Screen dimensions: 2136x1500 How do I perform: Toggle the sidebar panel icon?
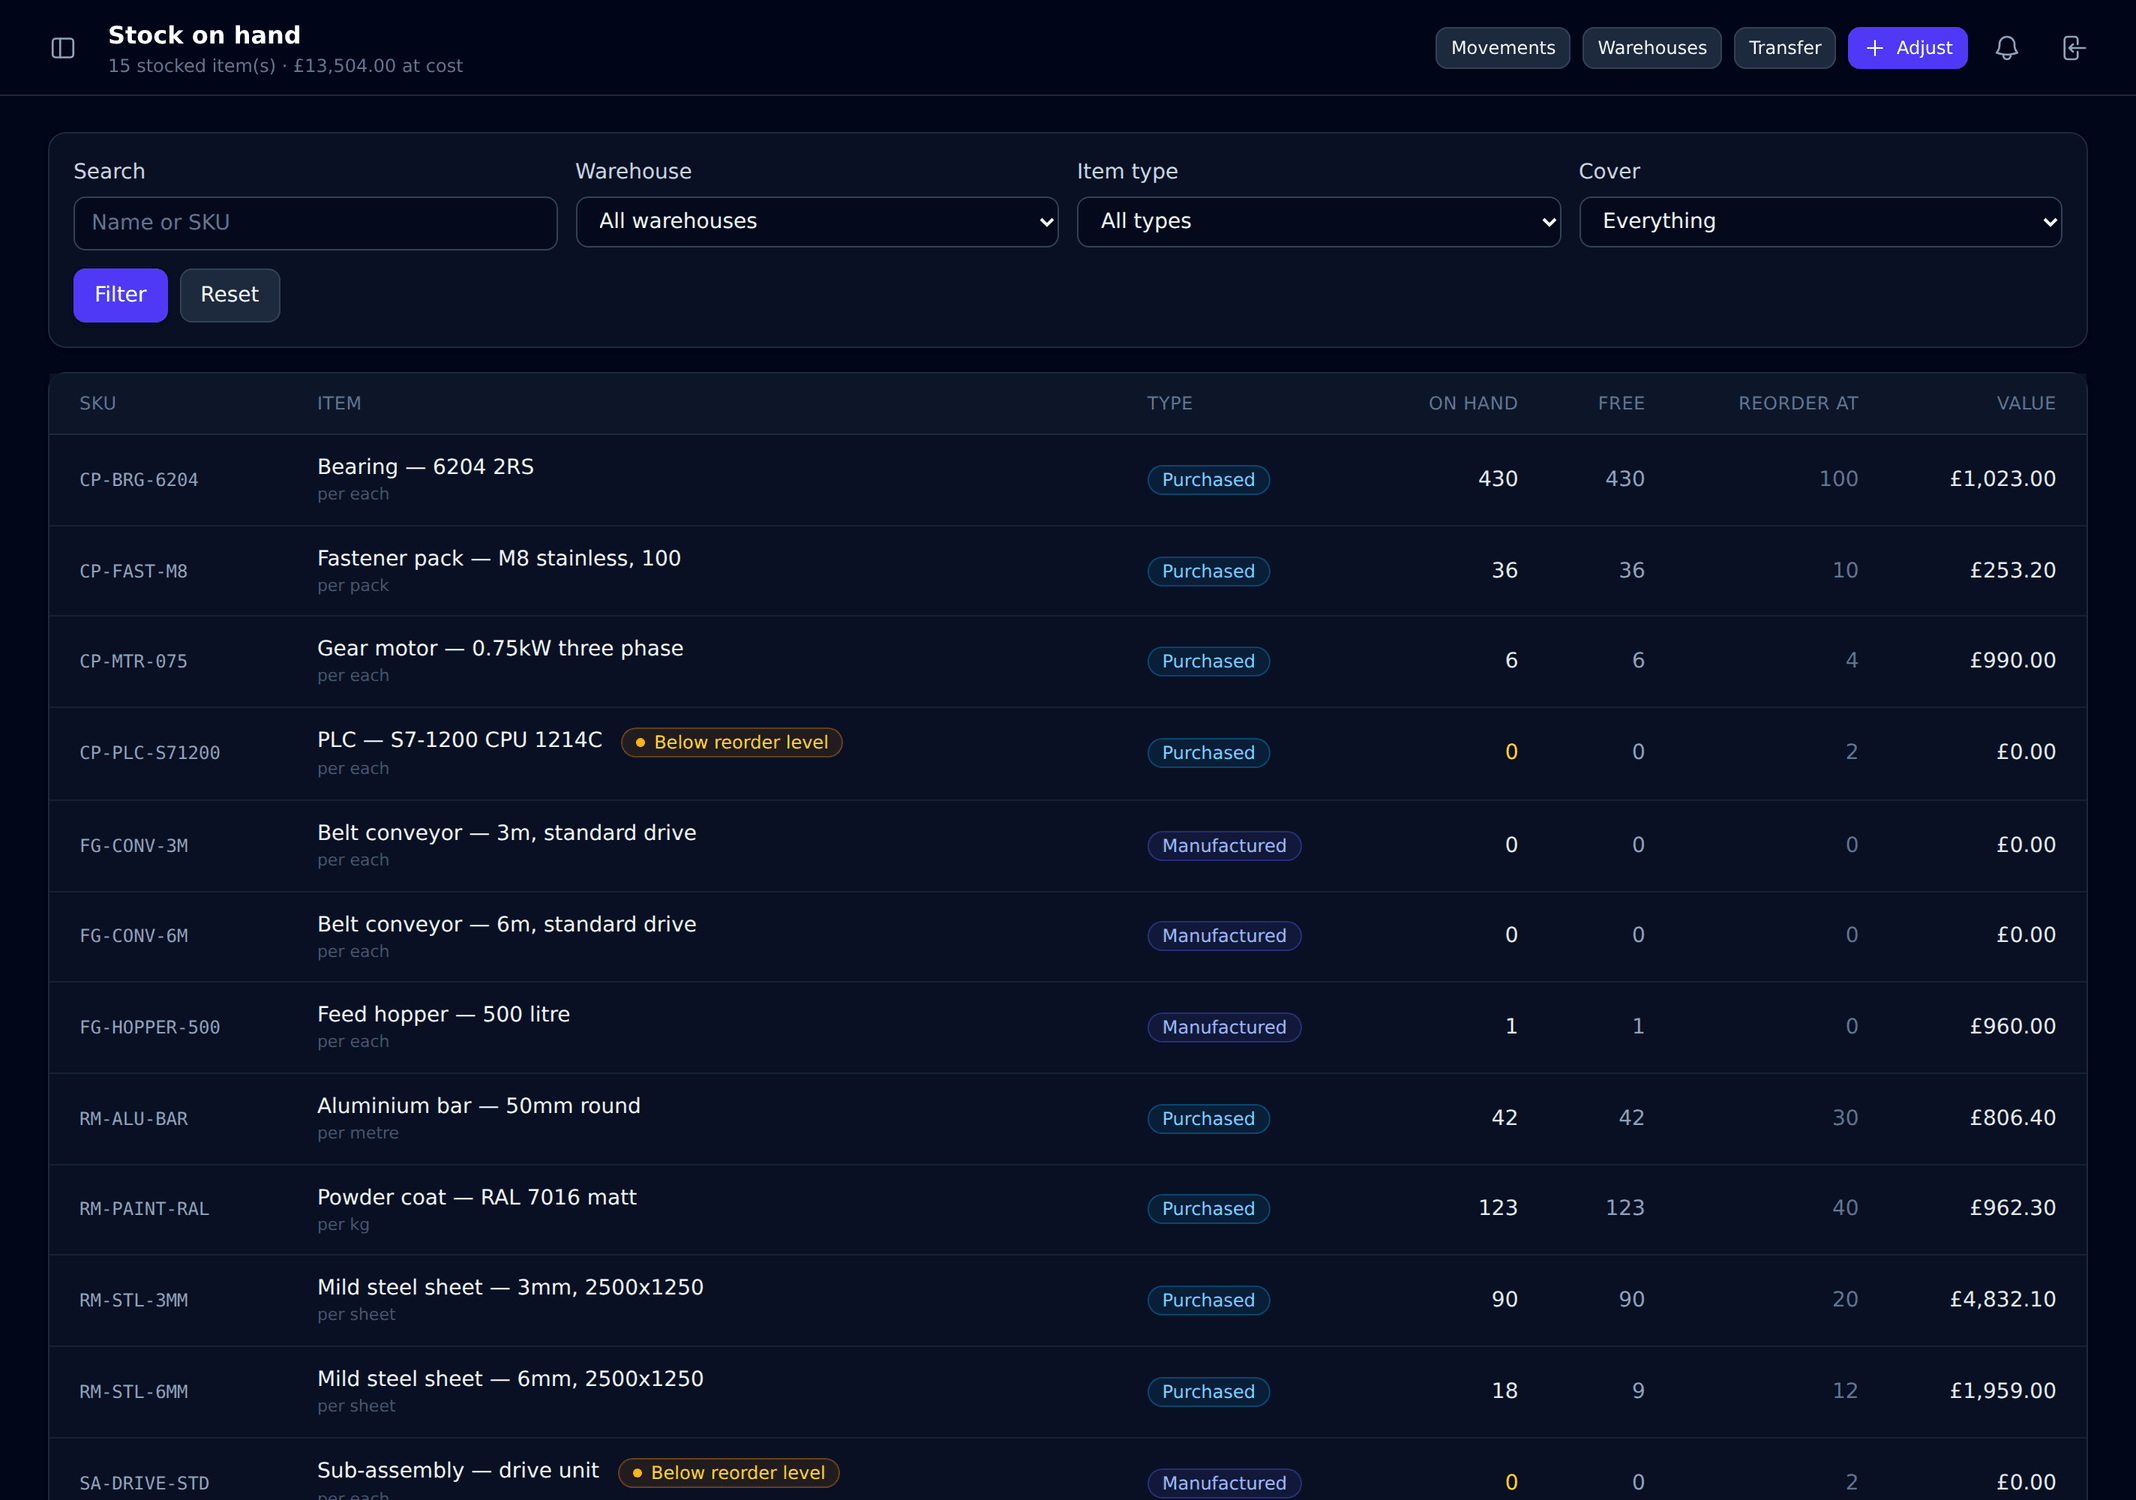tap(63, 48)
